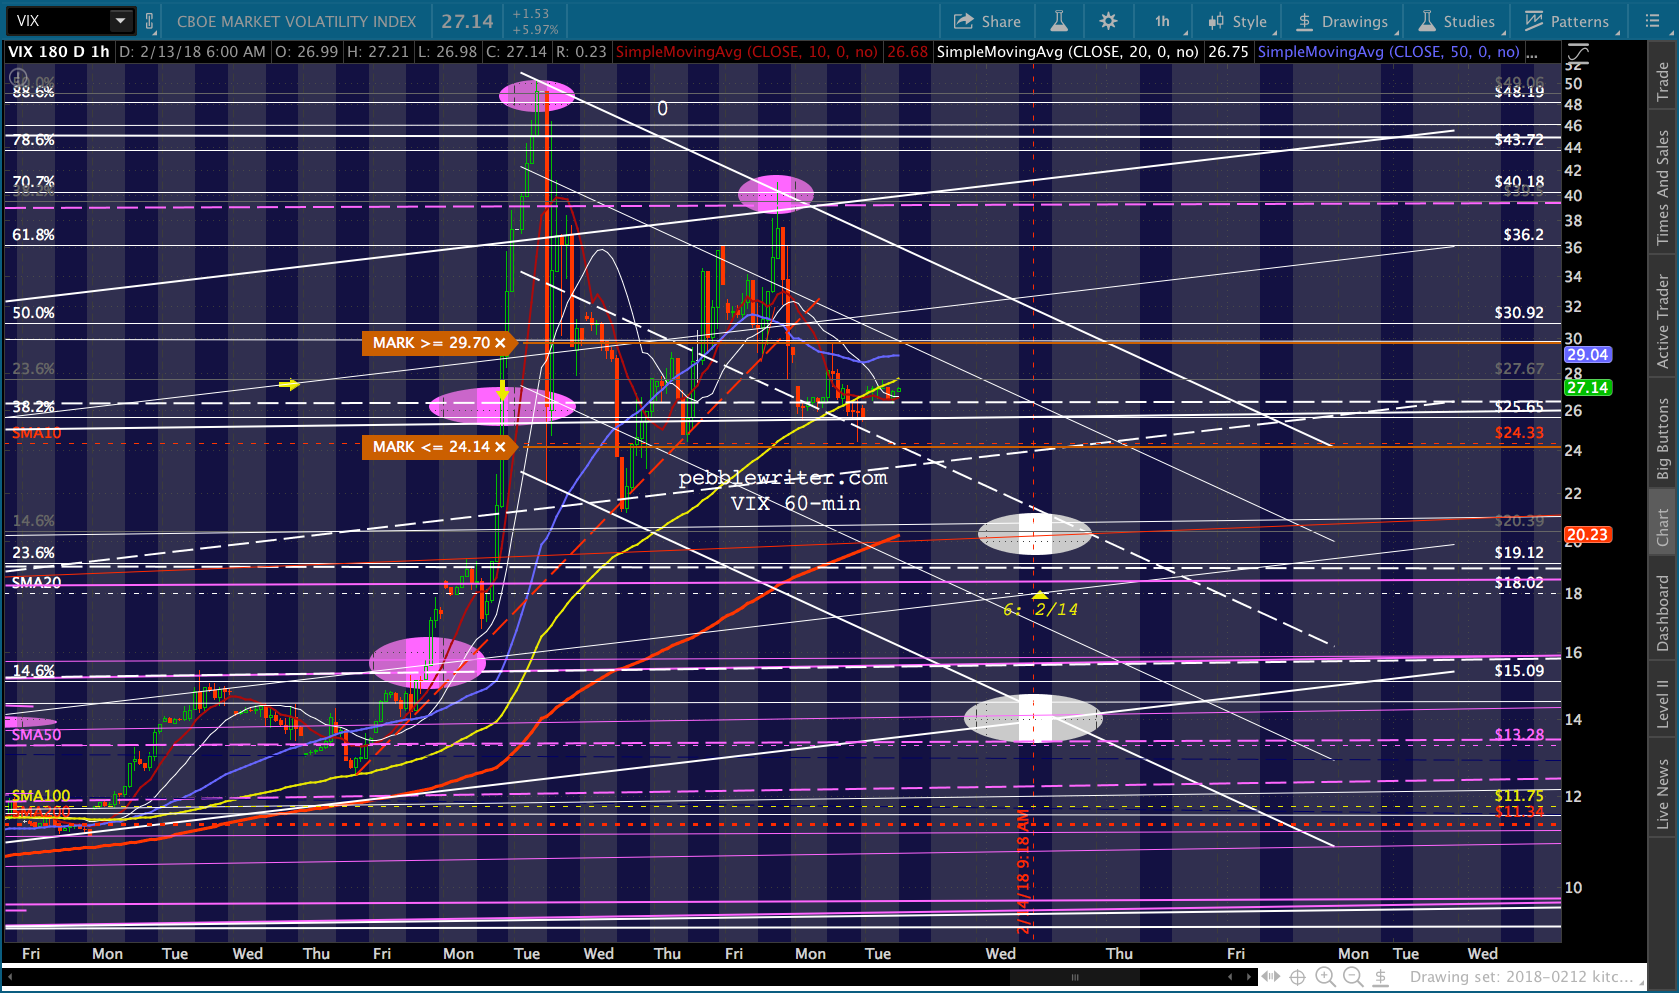Remove the MARK >= 29.70 alert
Viewport: 1679px width, 993px height.
tap(501, 343)
